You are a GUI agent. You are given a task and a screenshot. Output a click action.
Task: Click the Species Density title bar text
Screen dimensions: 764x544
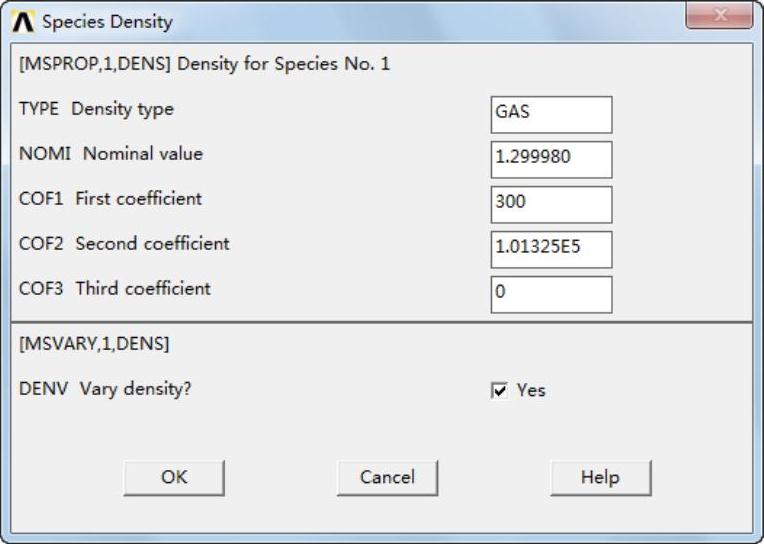click(107, 21)
